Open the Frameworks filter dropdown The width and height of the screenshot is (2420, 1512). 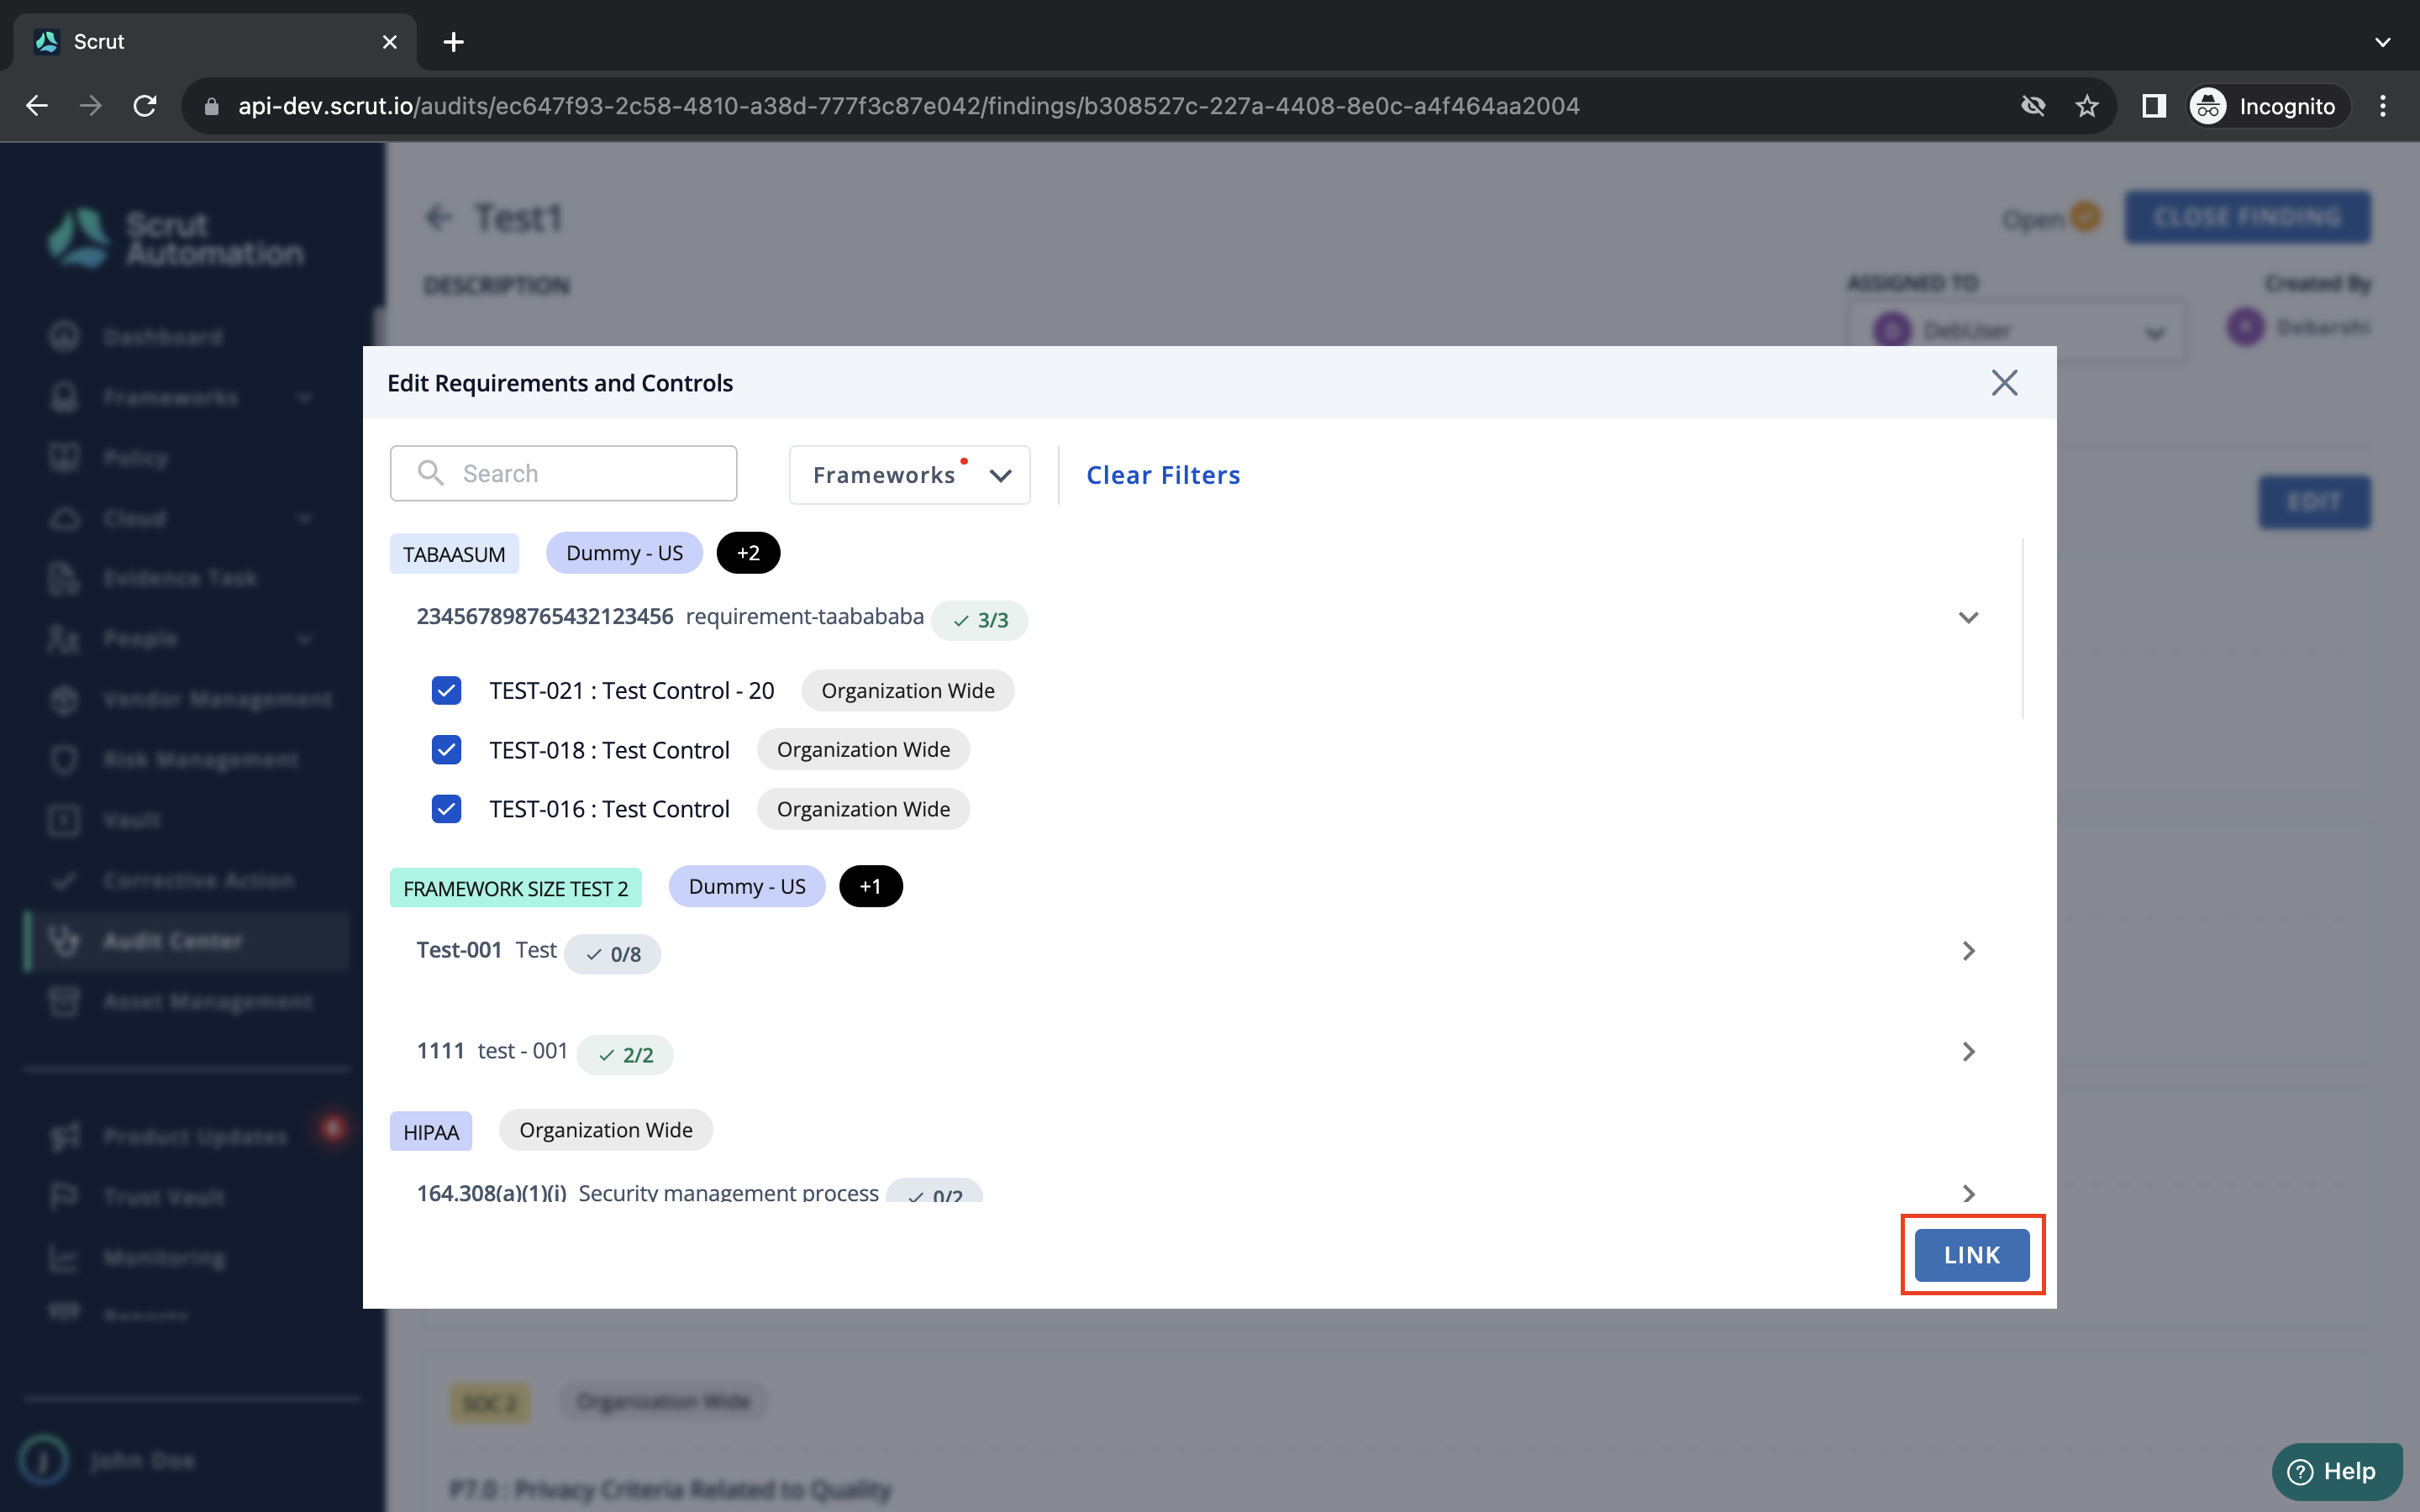pos(909,475)
